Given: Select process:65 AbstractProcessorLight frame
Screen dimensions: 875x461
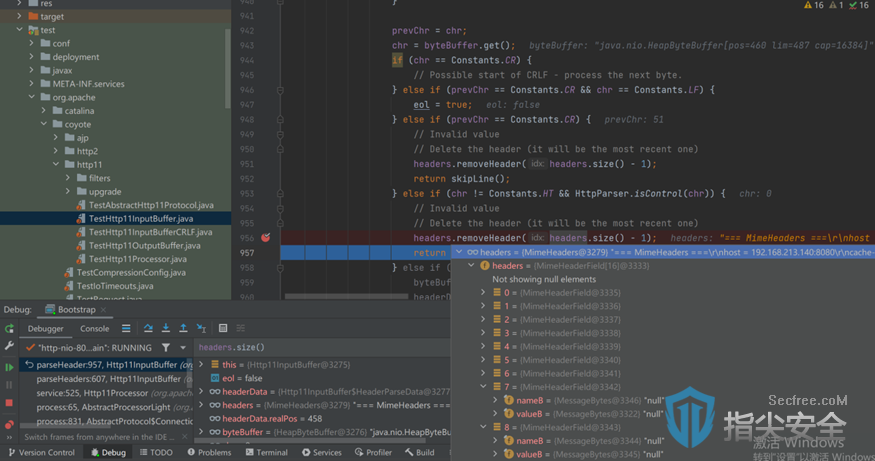Looking at the screenshot, I should (106, 407).
